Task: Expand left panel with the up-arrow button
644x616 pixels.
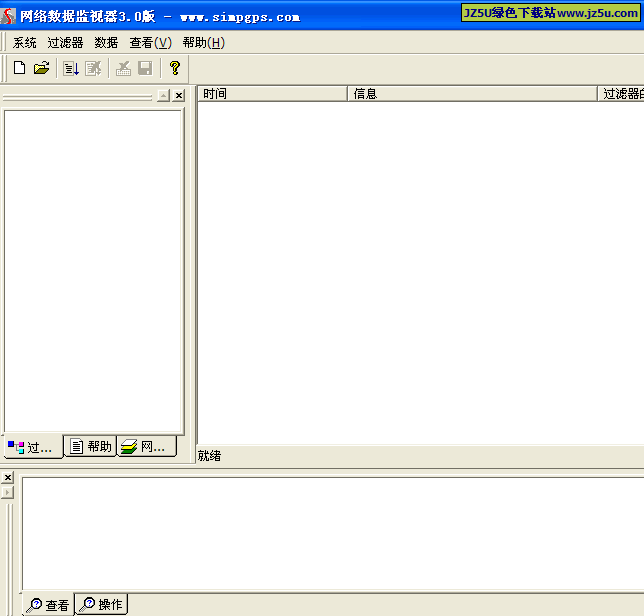Action: click(x=163, y=96)
